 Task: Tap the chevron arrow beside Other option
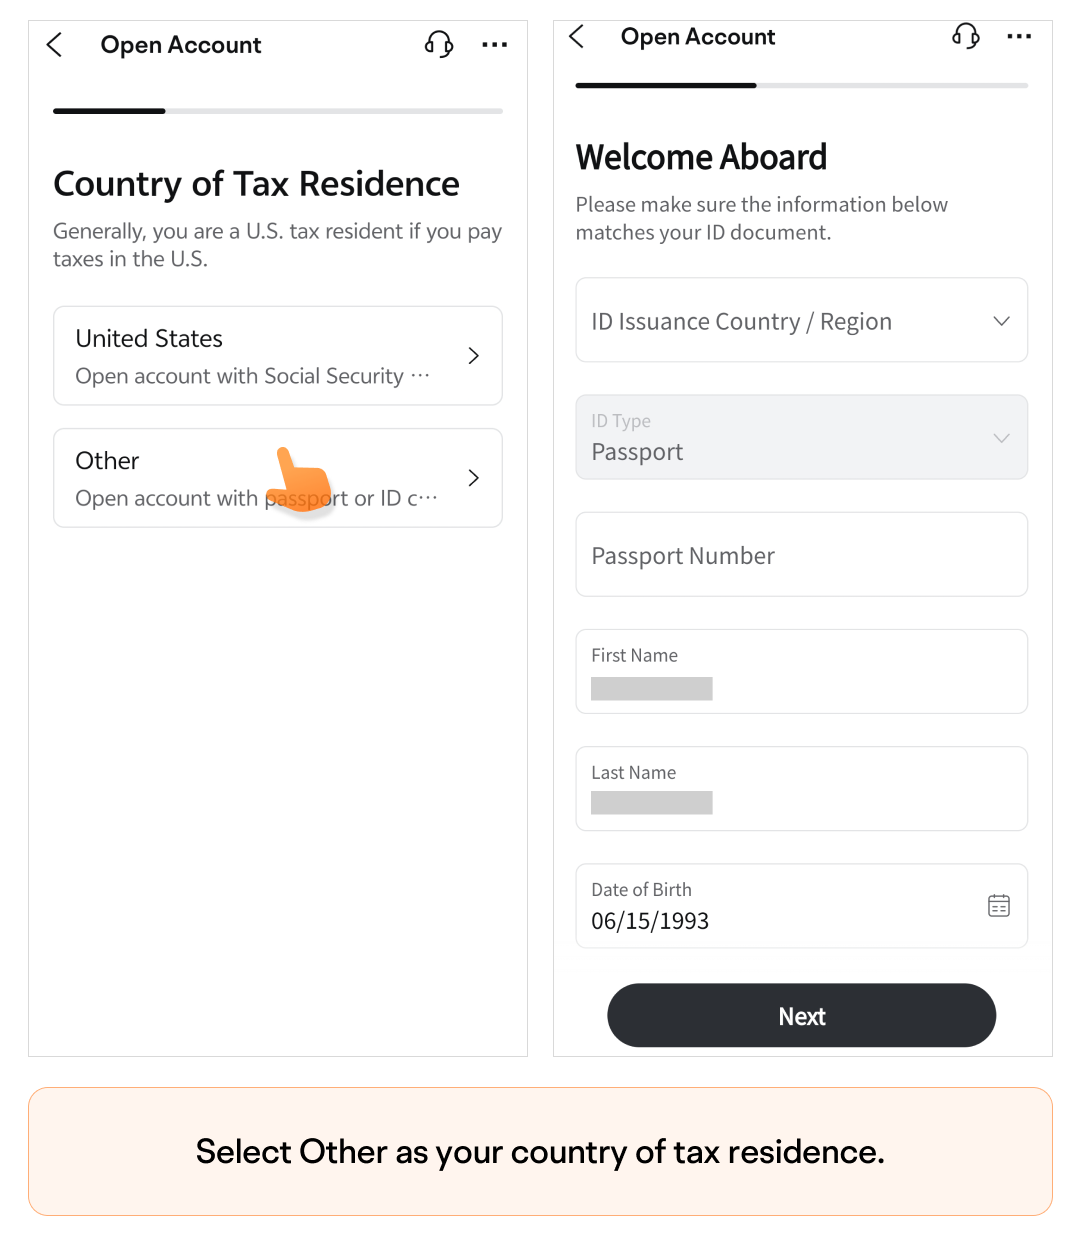point(474,478)
